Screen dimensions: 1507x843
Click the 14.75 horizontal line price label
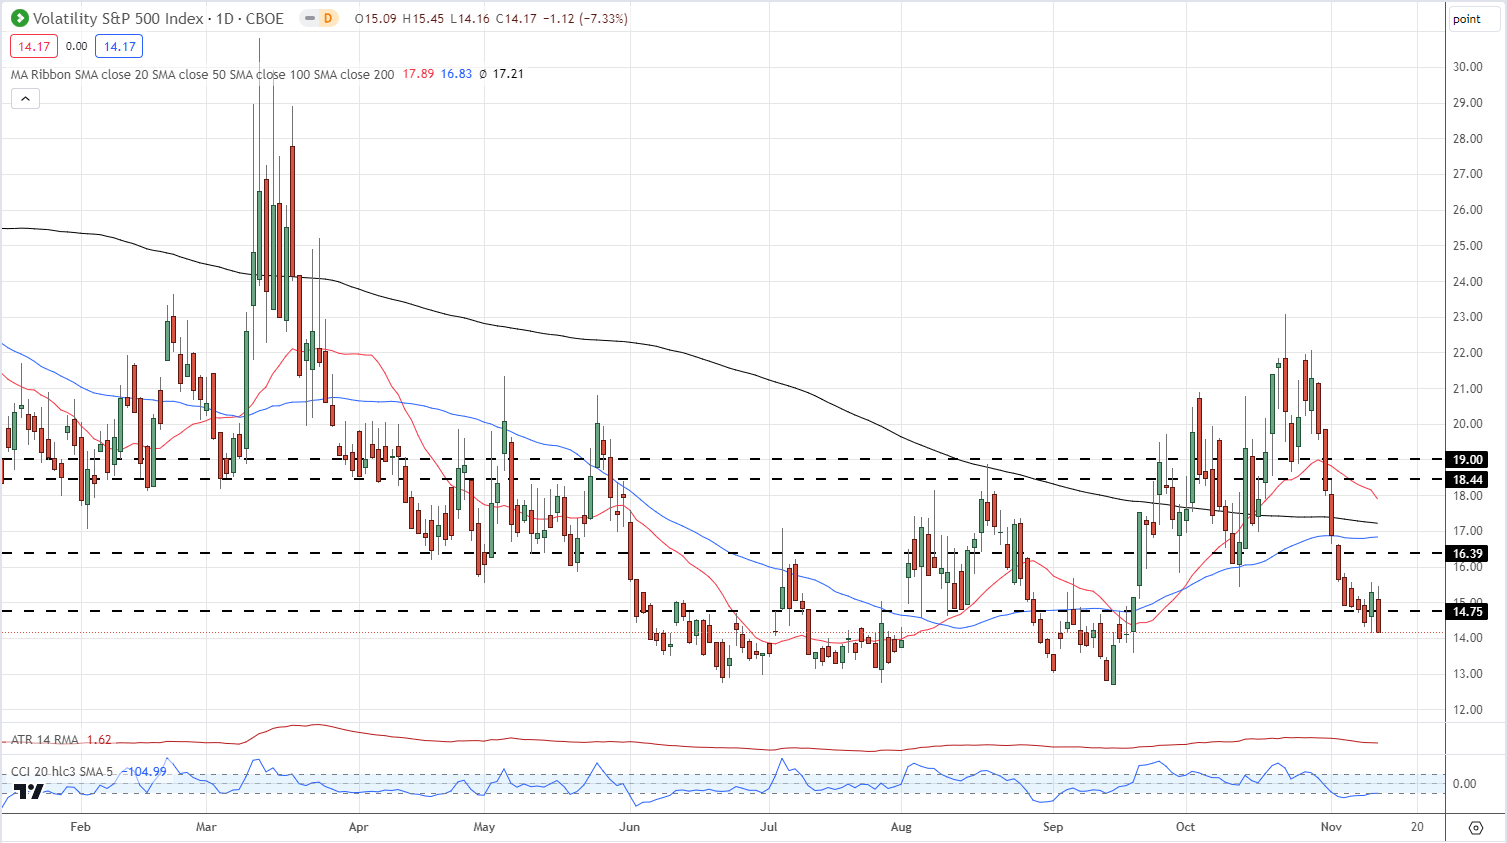[1468, 612]
